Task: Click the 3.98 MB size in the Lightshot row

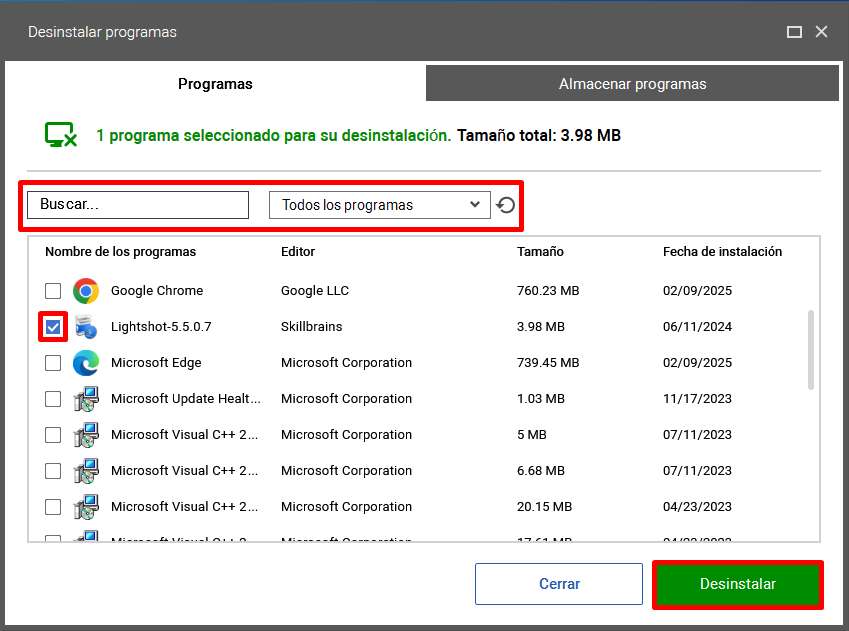Action: [x=540, y=327]
